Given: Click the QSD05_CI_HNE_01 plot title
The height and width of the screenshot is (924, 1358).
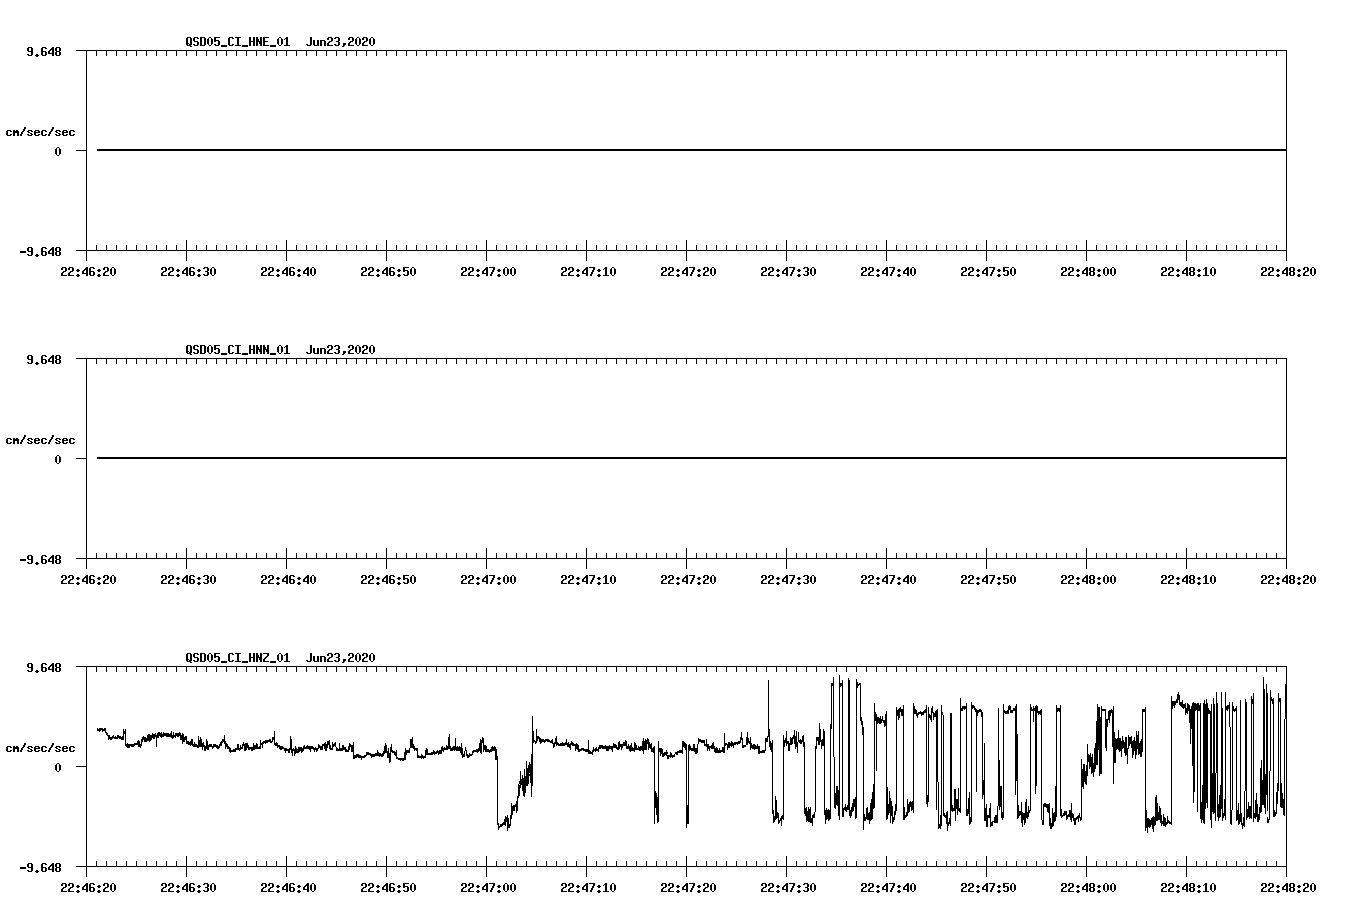Looking at the screenshot, I should click(280, 42).
